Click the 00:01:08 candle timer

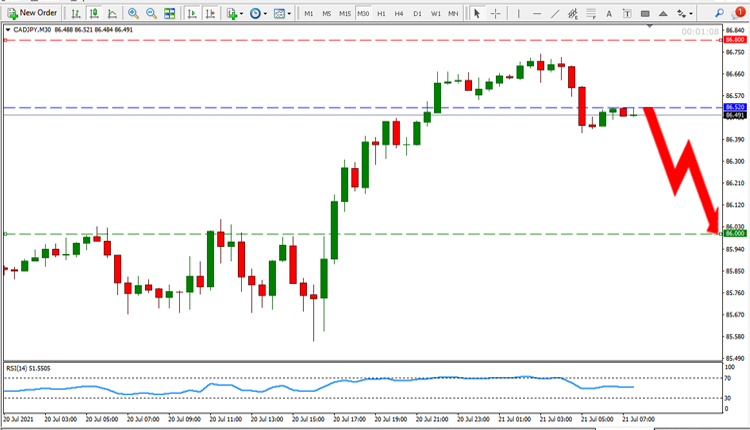[x=700, y=32]
